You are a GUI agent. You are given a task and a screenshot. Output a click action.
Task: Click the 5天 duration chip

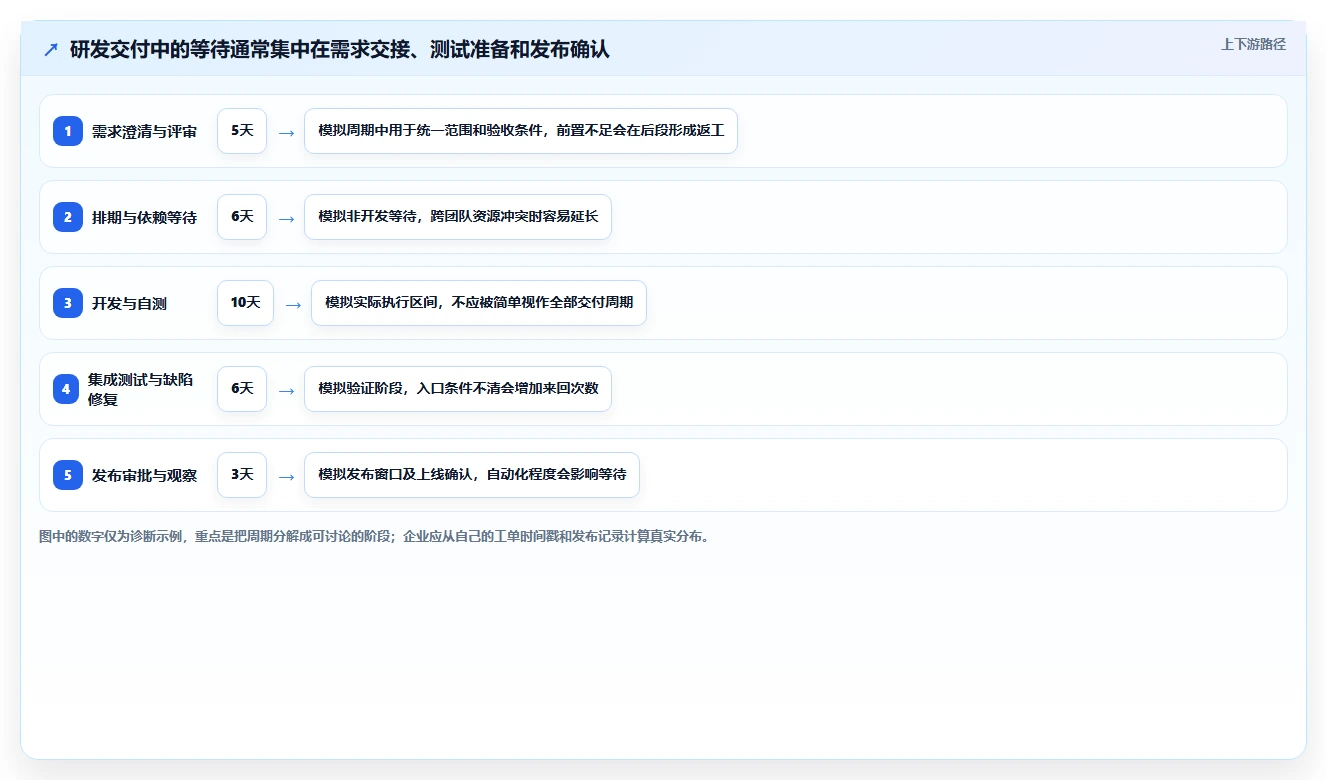pyautogui.click(x=242, y=131)
